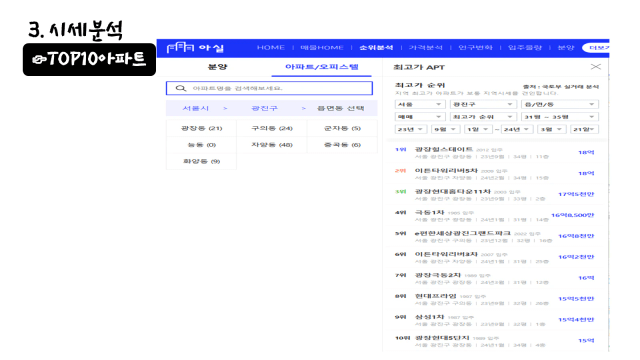Click the search magnifier icon
Viewport: 640px width, 360px height.
click(x=181, y=88)
